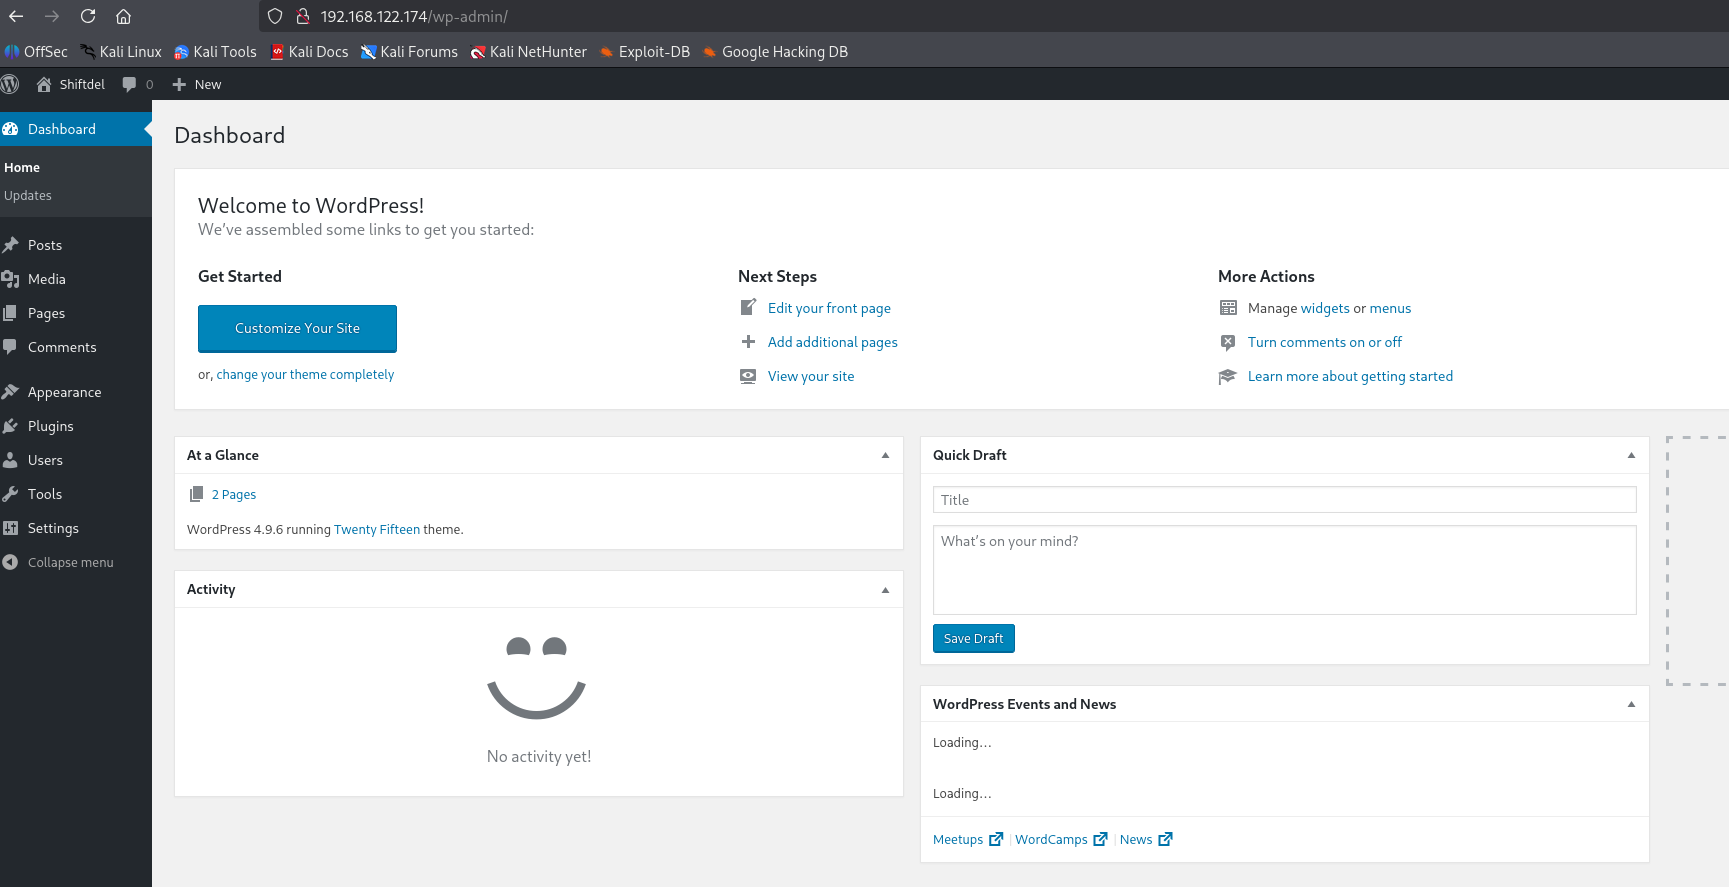Select the Home submenu item
Viewport: 1729px width, 887px height.
click(22, 168)
